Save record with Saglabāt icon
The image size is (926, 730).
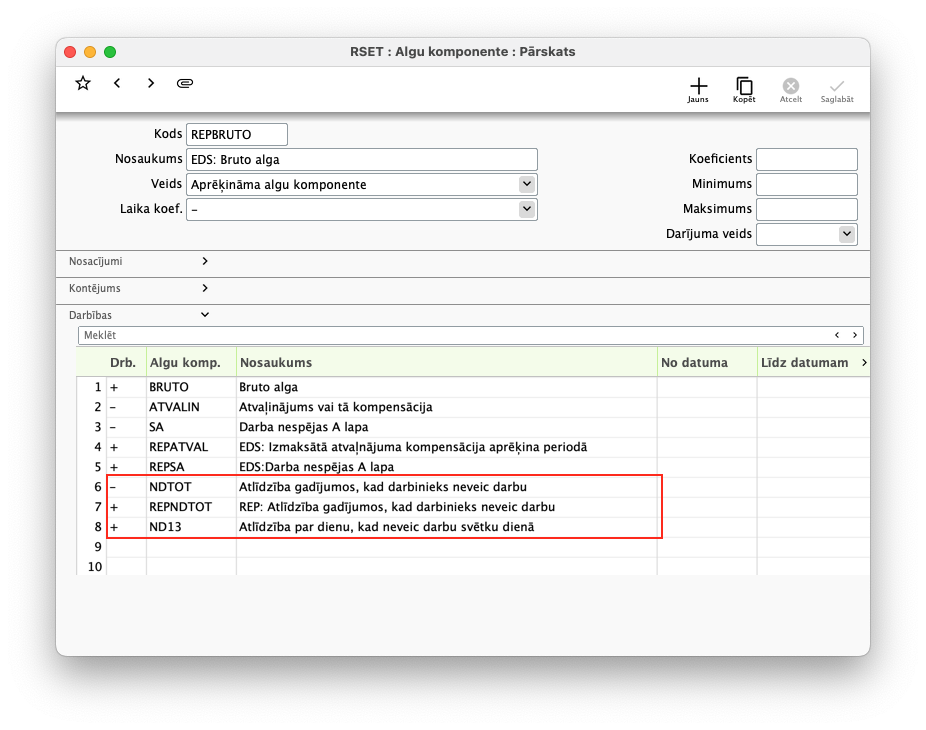click(837, 89)
